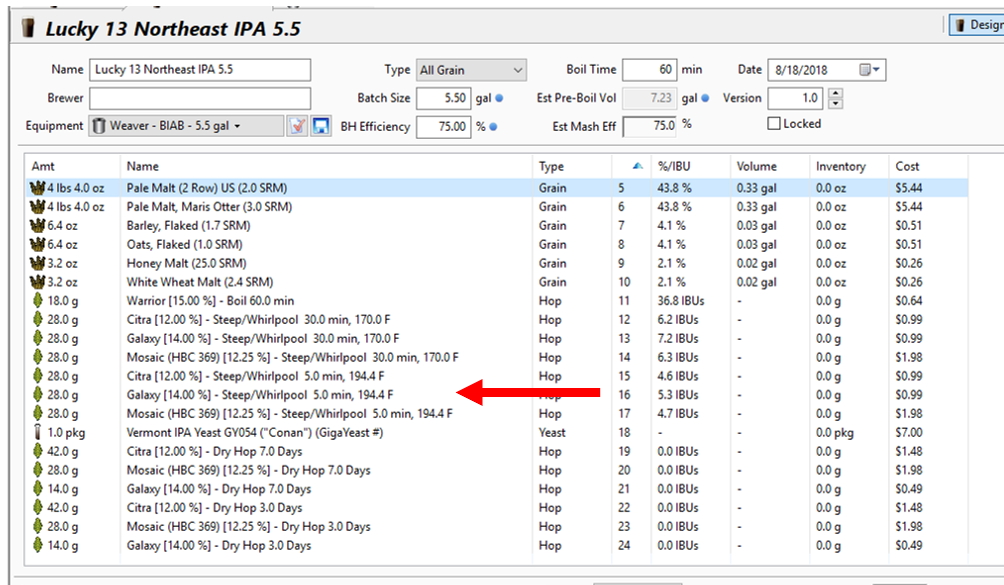Click yeast vial icon for Vermont IPA Yeast
Screen dimensions: 1004x585
click(37, 432)
